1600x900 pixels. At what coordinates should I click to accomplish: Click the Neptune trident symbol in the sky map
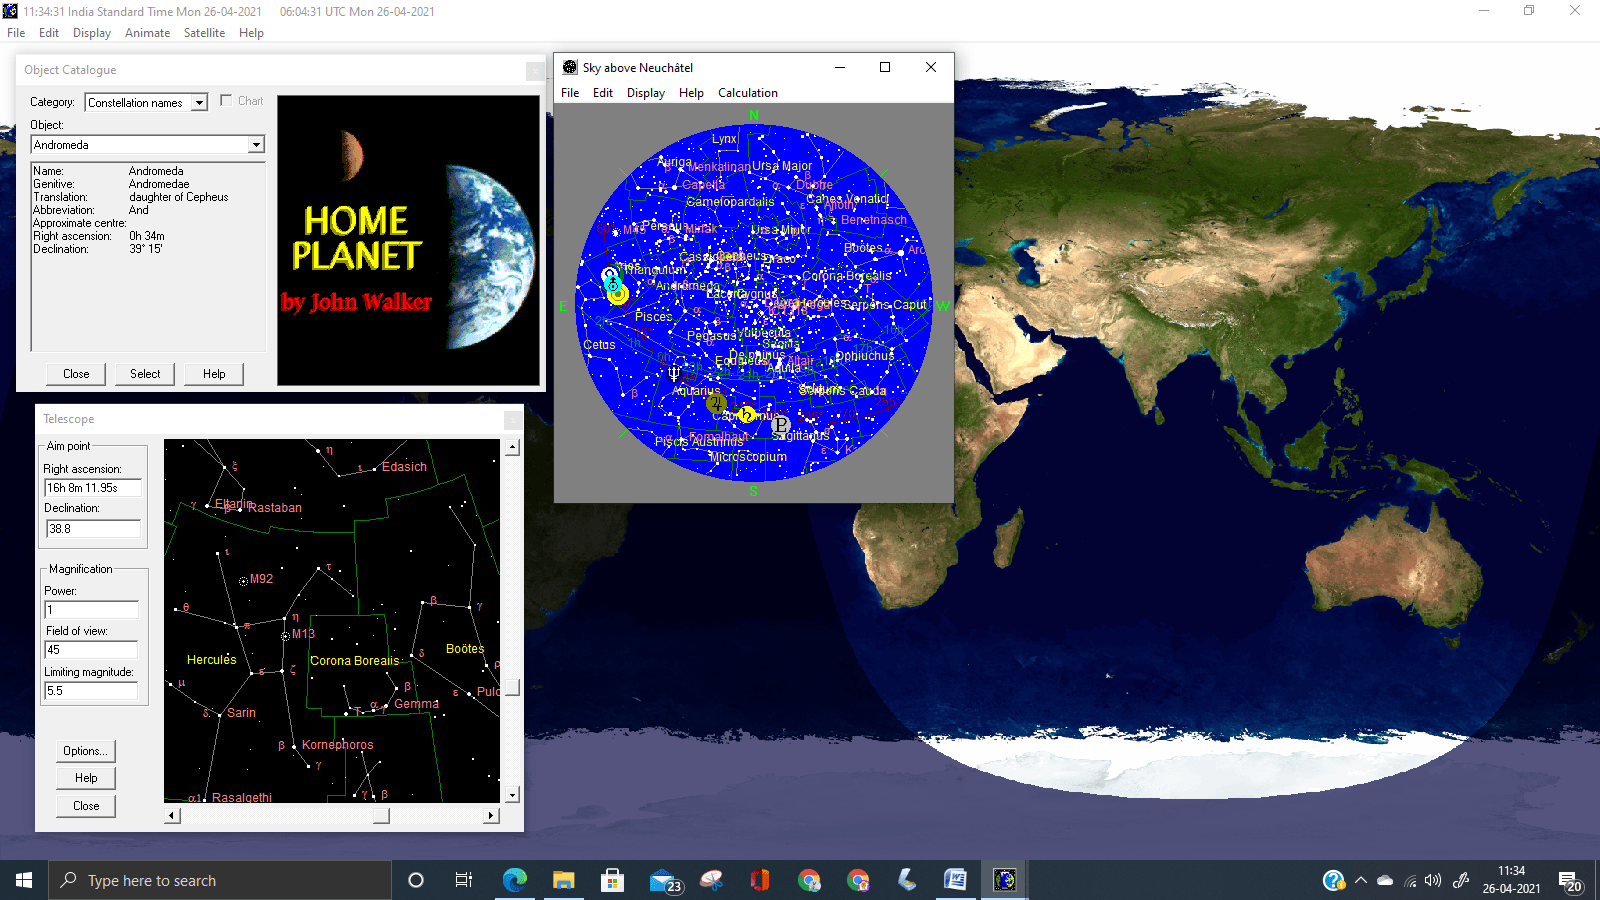[x=674, y=374]
